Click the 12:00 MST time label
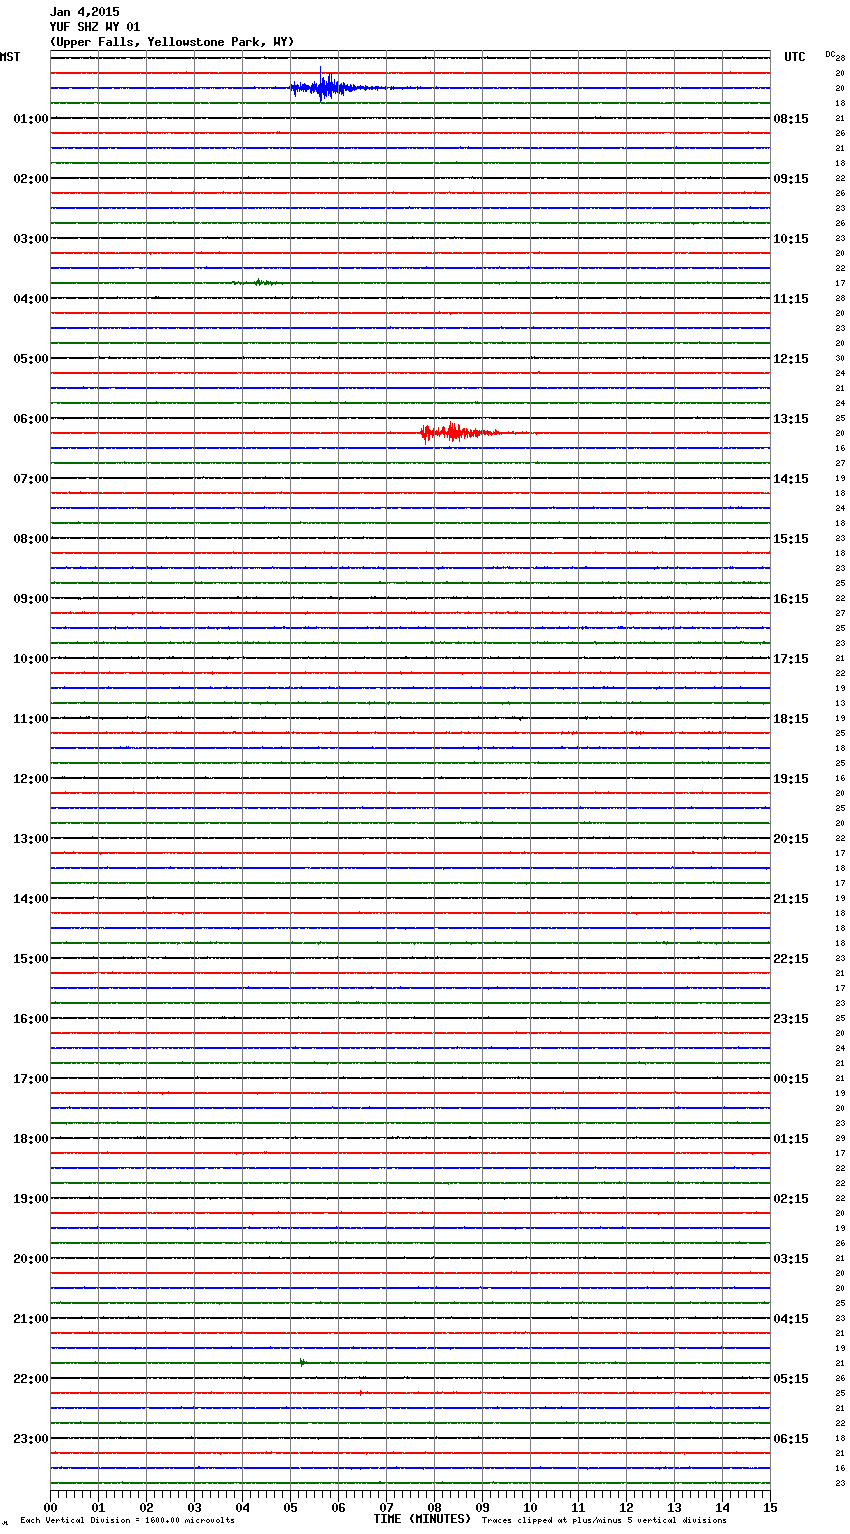850x1534 pixels. (31, 779)
